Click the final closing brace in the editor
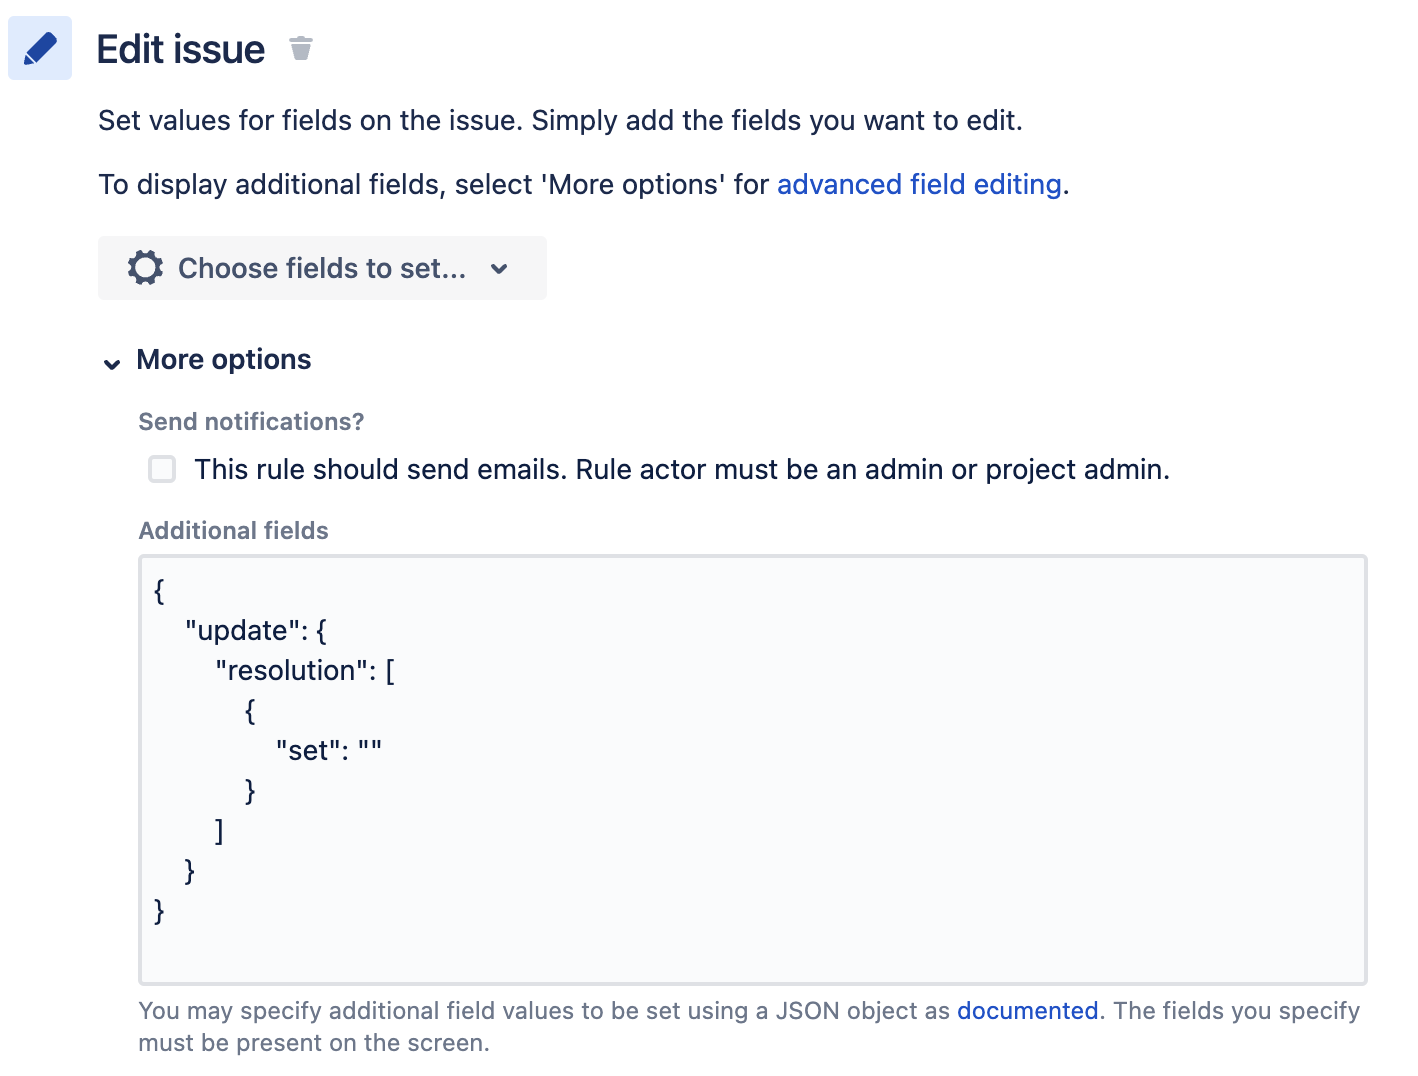 (x=158, y=911)
